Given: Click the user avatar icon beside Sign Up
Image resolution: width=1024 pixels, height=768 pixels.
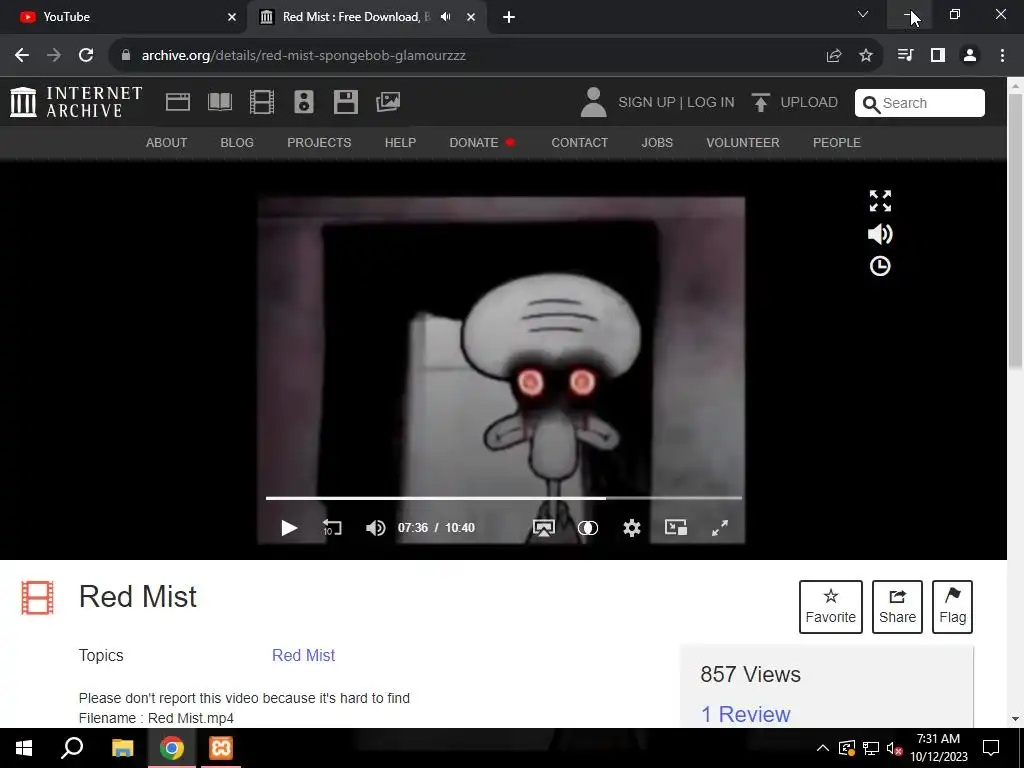Looking at the screenshot, I should tap(593, 103).
